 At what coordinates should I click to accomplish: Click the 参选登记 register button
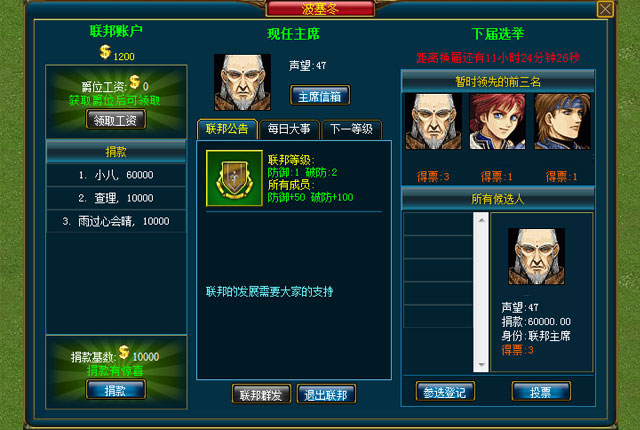point(445,392)
